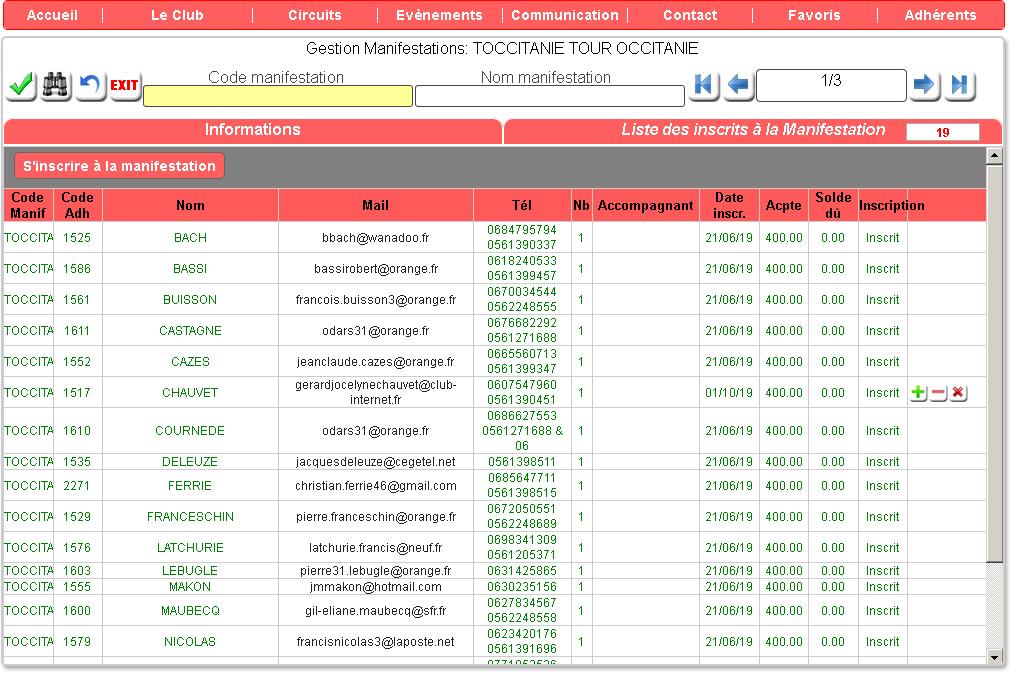Click green plus icon on CHAUVET row

coord(918,393)
